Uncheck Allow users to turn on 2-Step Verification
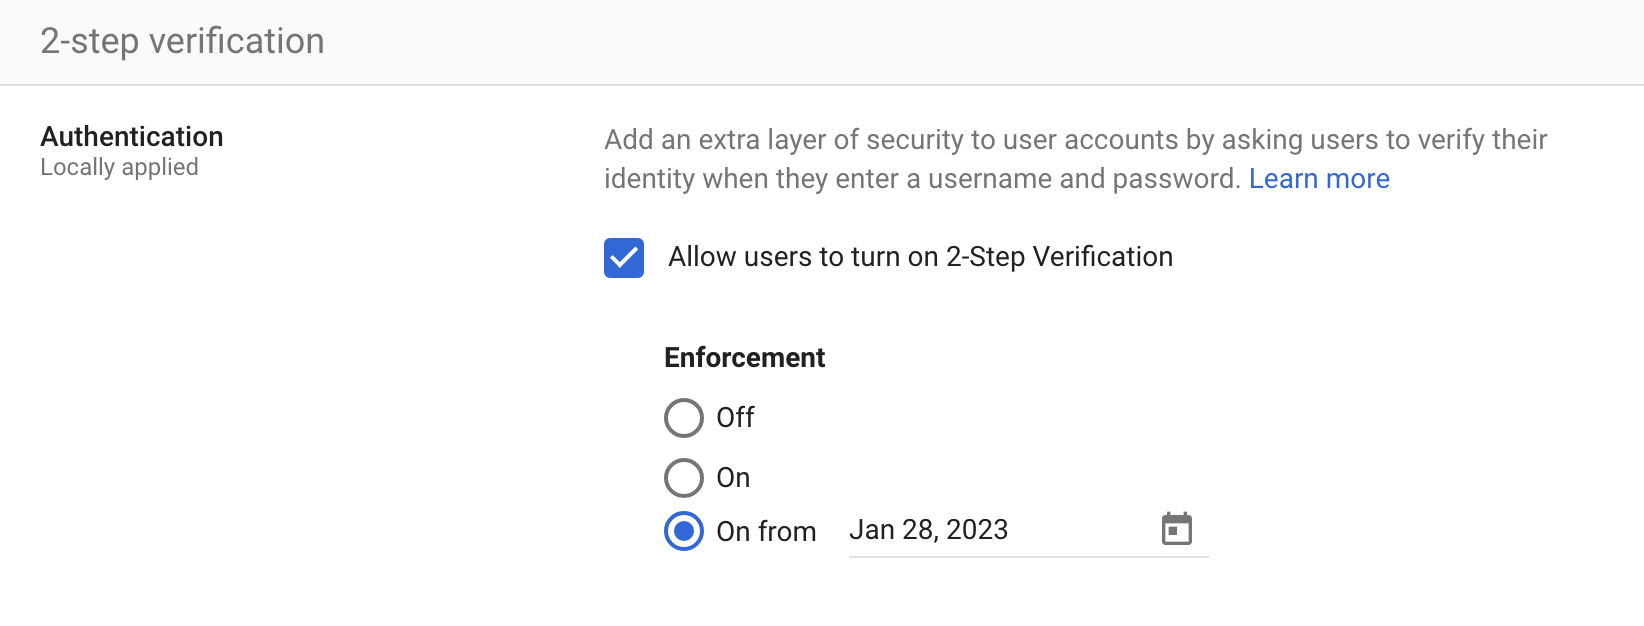The image size is (1644, 626). coord(624,258)
